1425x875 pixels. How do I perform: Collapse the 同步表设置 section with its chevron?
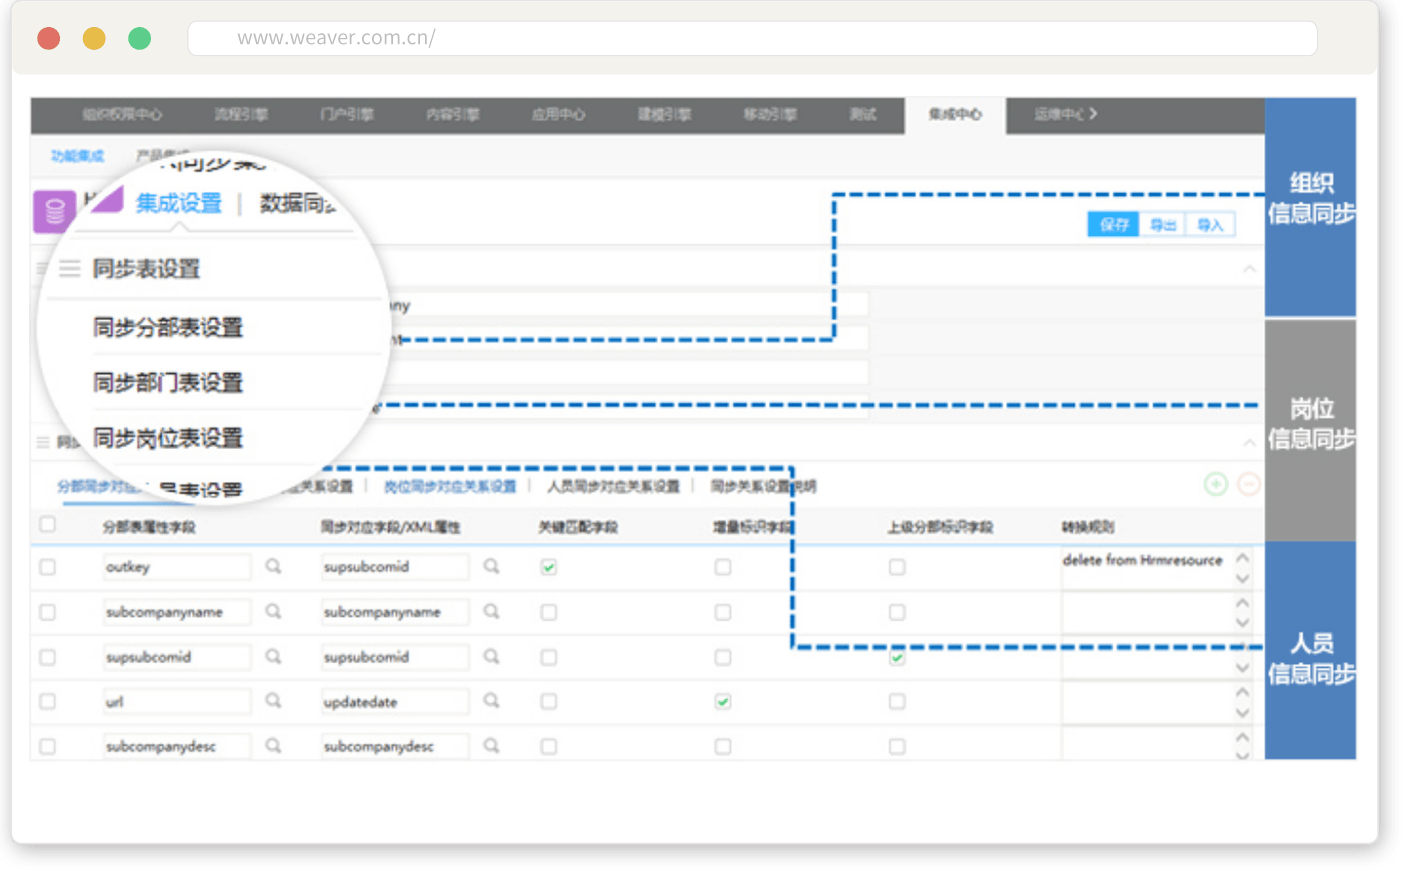coord(1249,269)
